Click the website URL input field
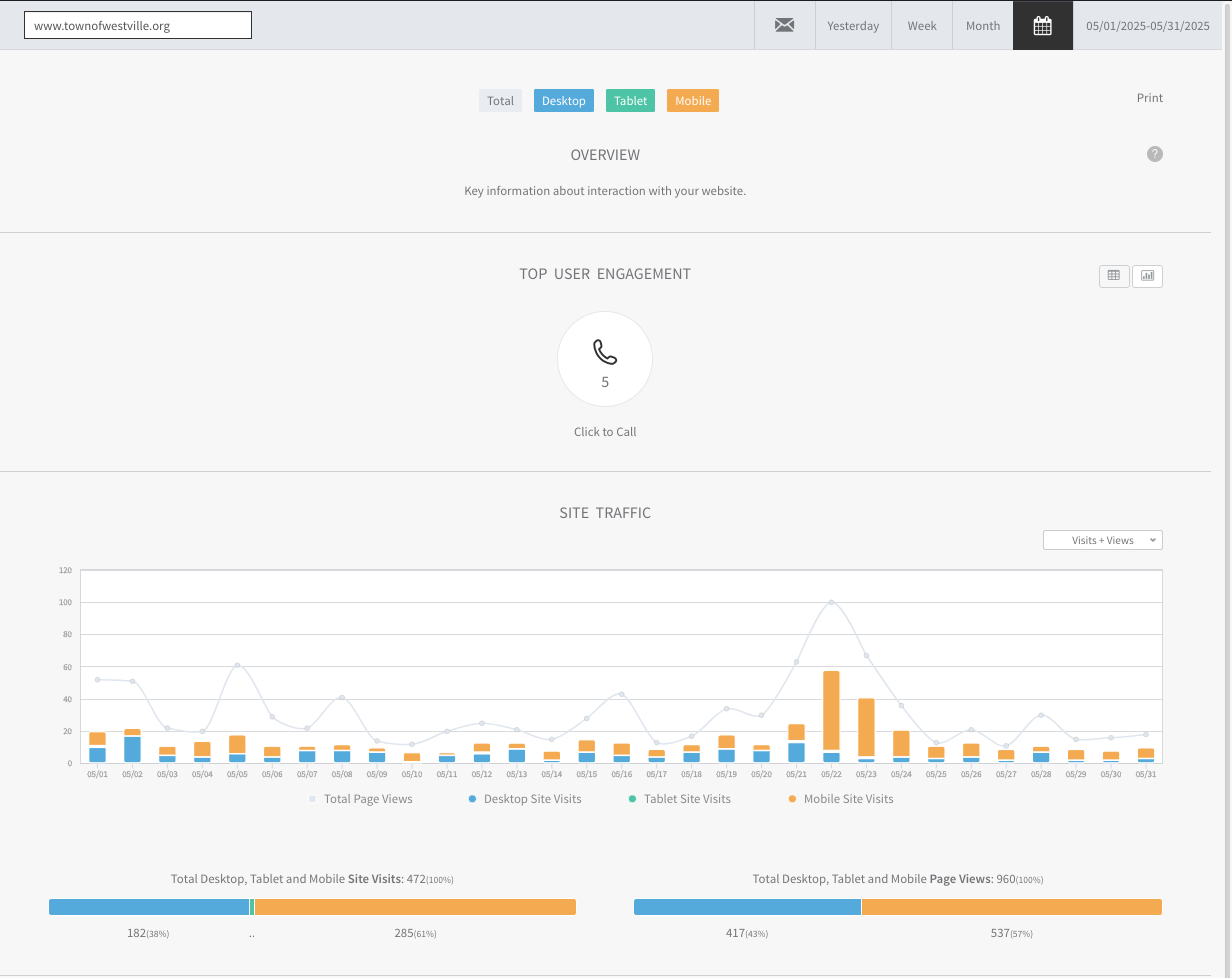Image resolution: width=1232 pixels, height=978 pixels. [138, 25]
